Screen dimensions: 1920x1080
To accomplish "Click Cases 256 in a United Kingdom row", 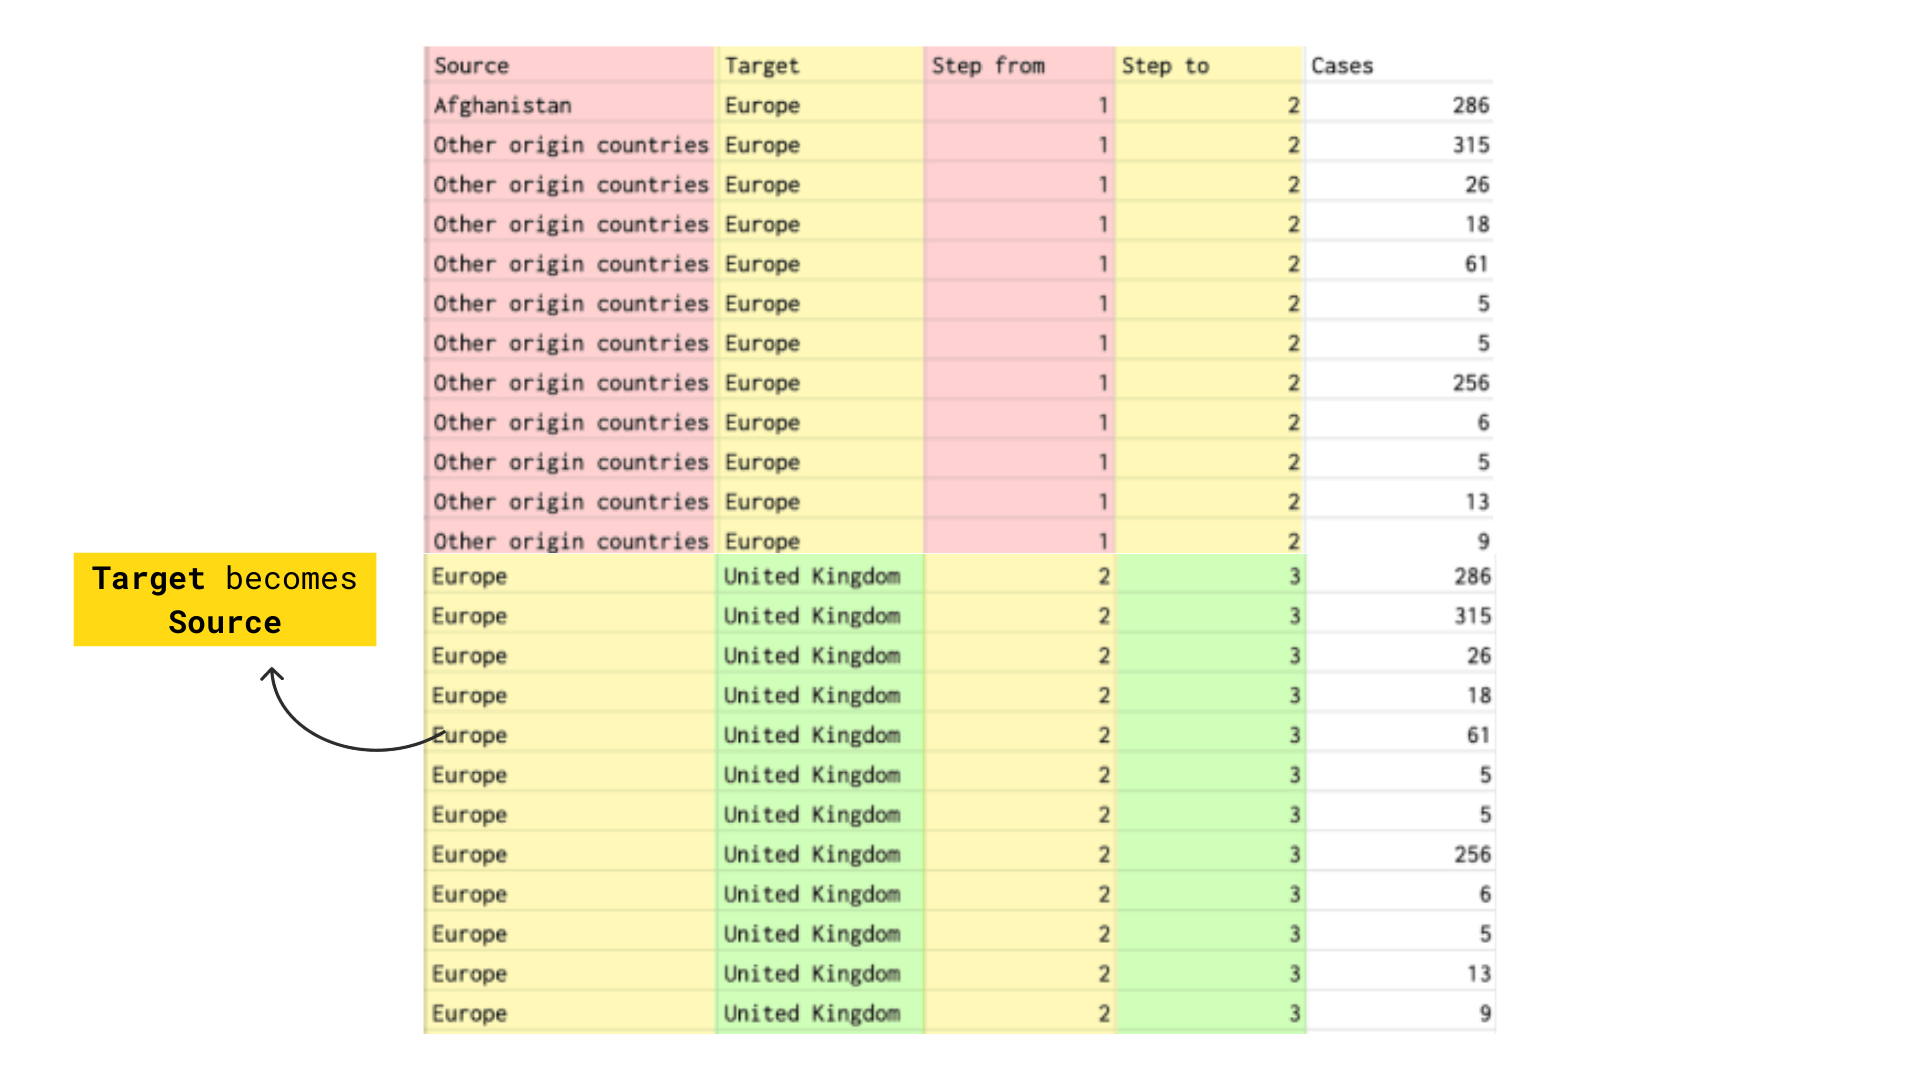I will pyautogui.click(x=1472, y=854).
